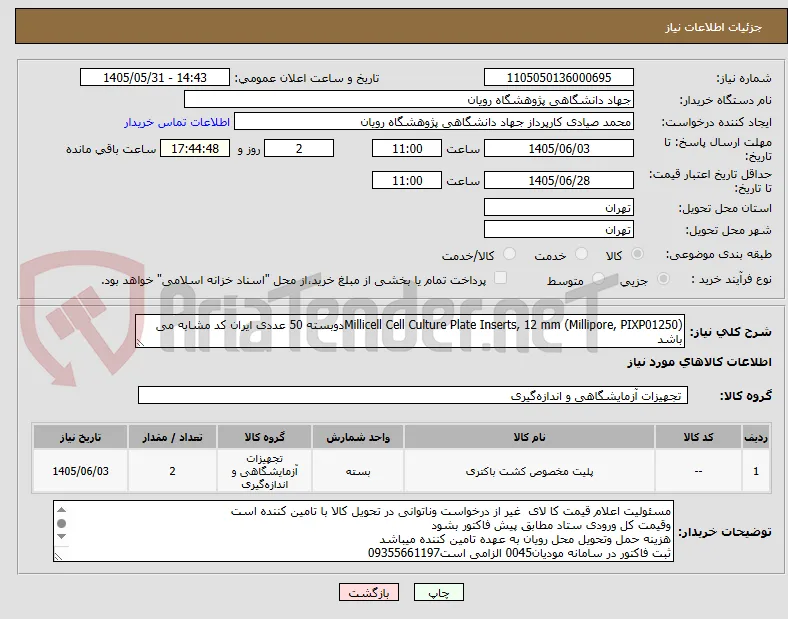Click the scroll thumb dot in buyer notes
Screen dimensions: 788x619
click(x=61, y=524)
